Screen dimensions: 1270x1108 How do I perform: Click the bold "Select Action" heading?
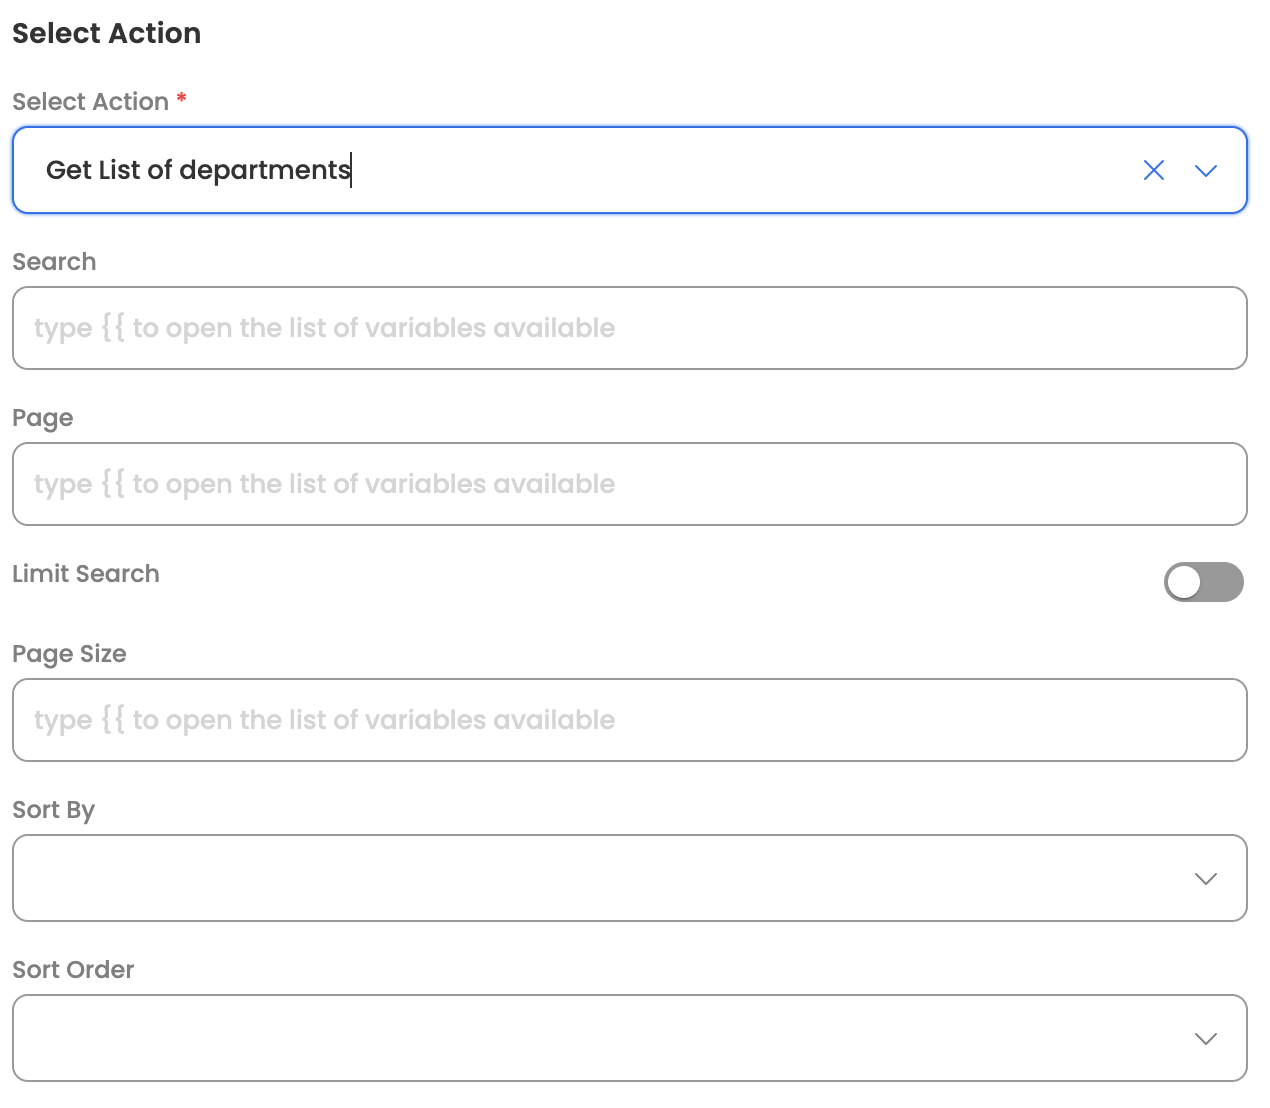[x=107, y=34]
